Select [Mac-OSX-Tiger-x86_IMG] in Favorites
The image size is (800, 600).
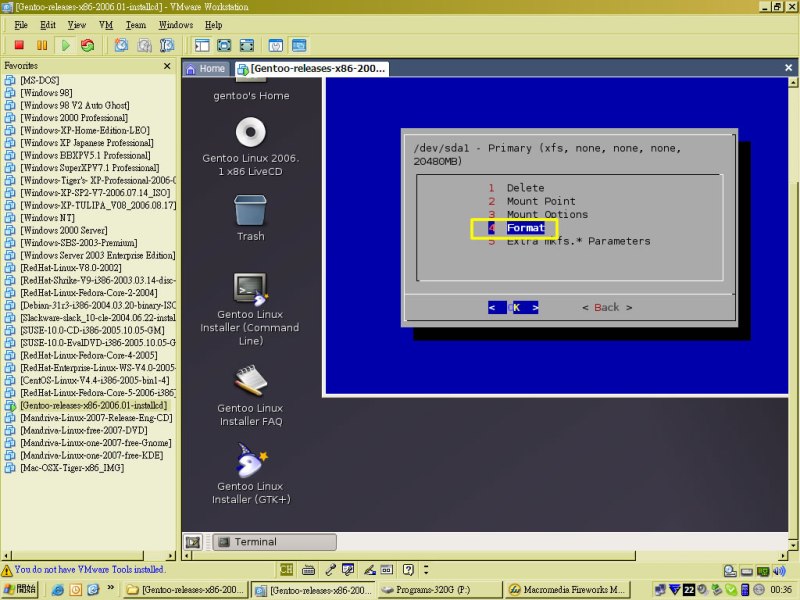click(x=71, y=468)
